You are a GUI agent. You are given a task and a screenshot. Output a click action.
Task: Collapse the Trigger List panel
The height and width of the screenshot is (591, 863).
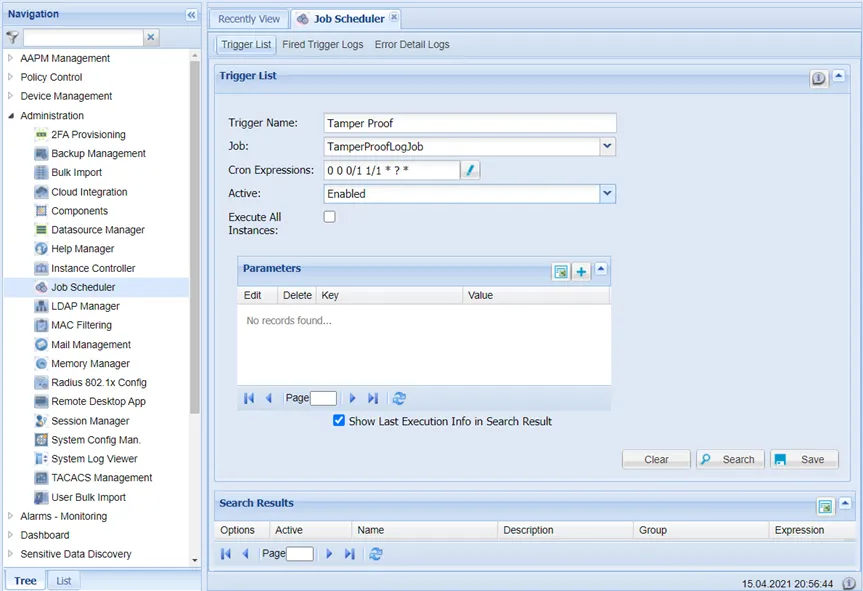(838, 76)
